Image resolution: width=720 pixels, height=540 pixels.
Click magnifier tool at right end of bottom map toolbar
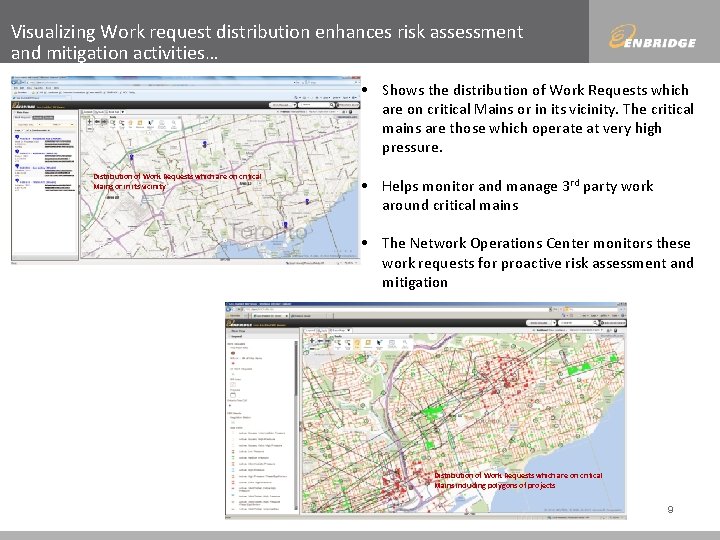coord(405,344)
